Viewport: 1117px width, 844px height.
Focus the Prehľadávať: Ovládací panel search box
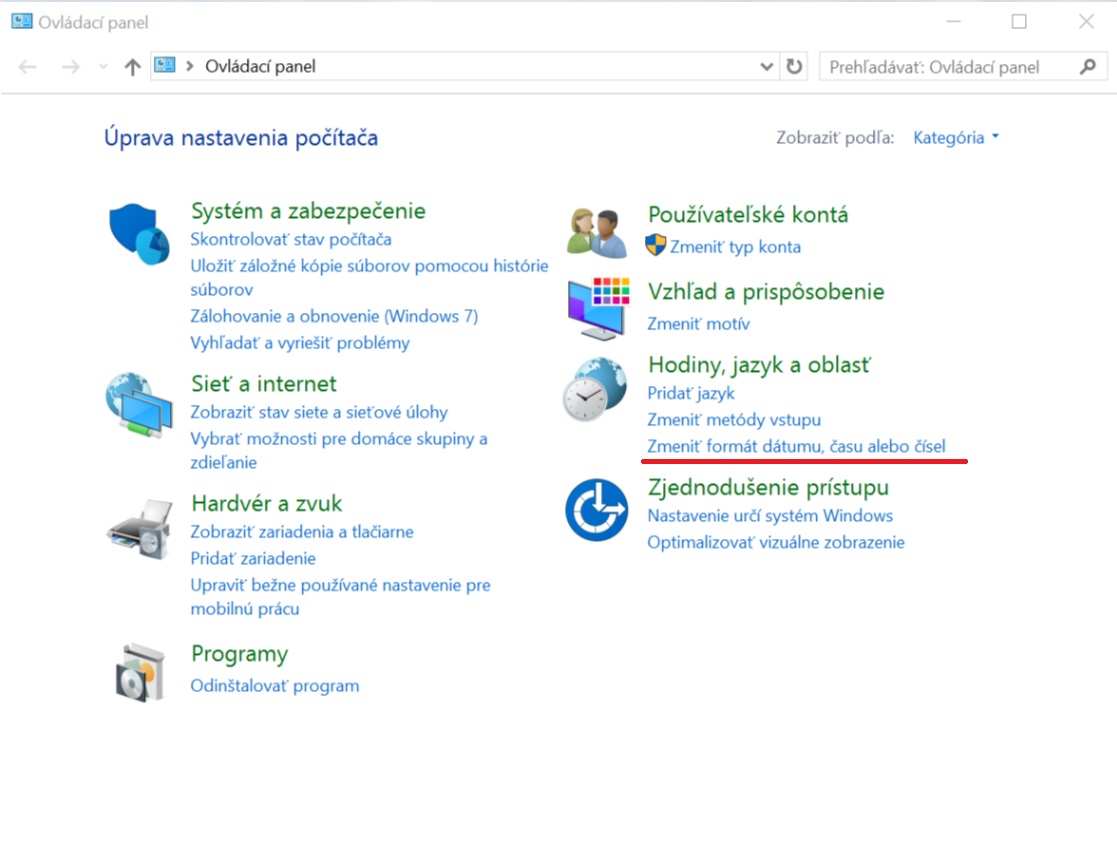(x=963, y=67)
